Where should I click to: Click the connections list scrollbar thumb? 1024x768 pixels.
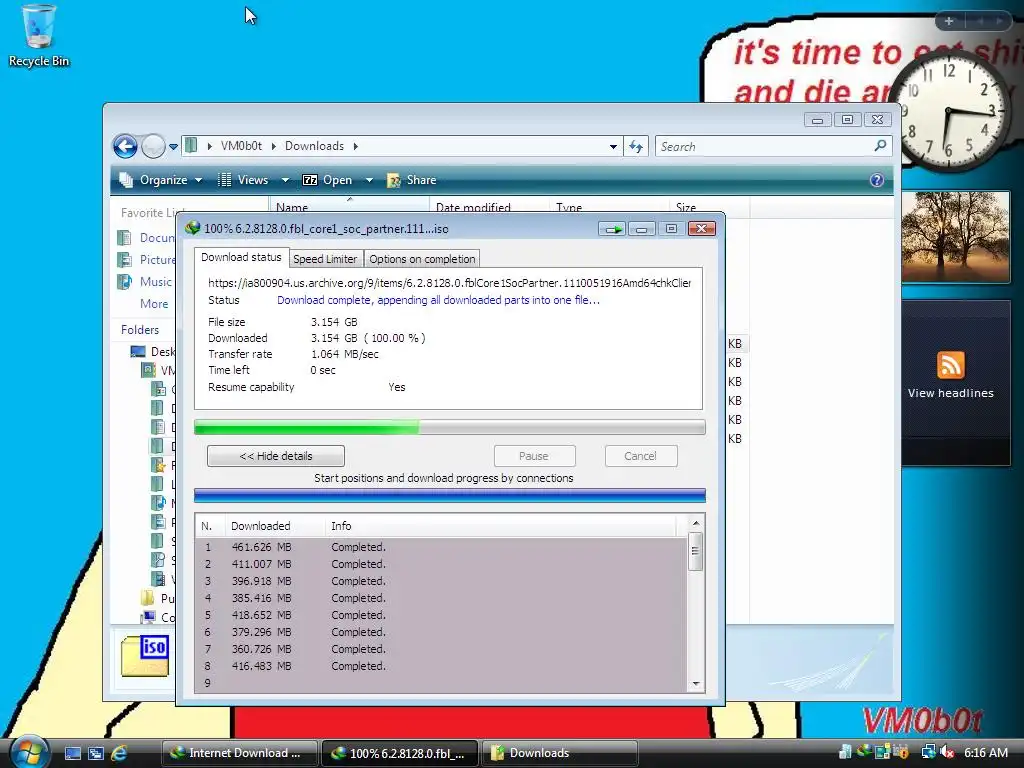(696, 551)
